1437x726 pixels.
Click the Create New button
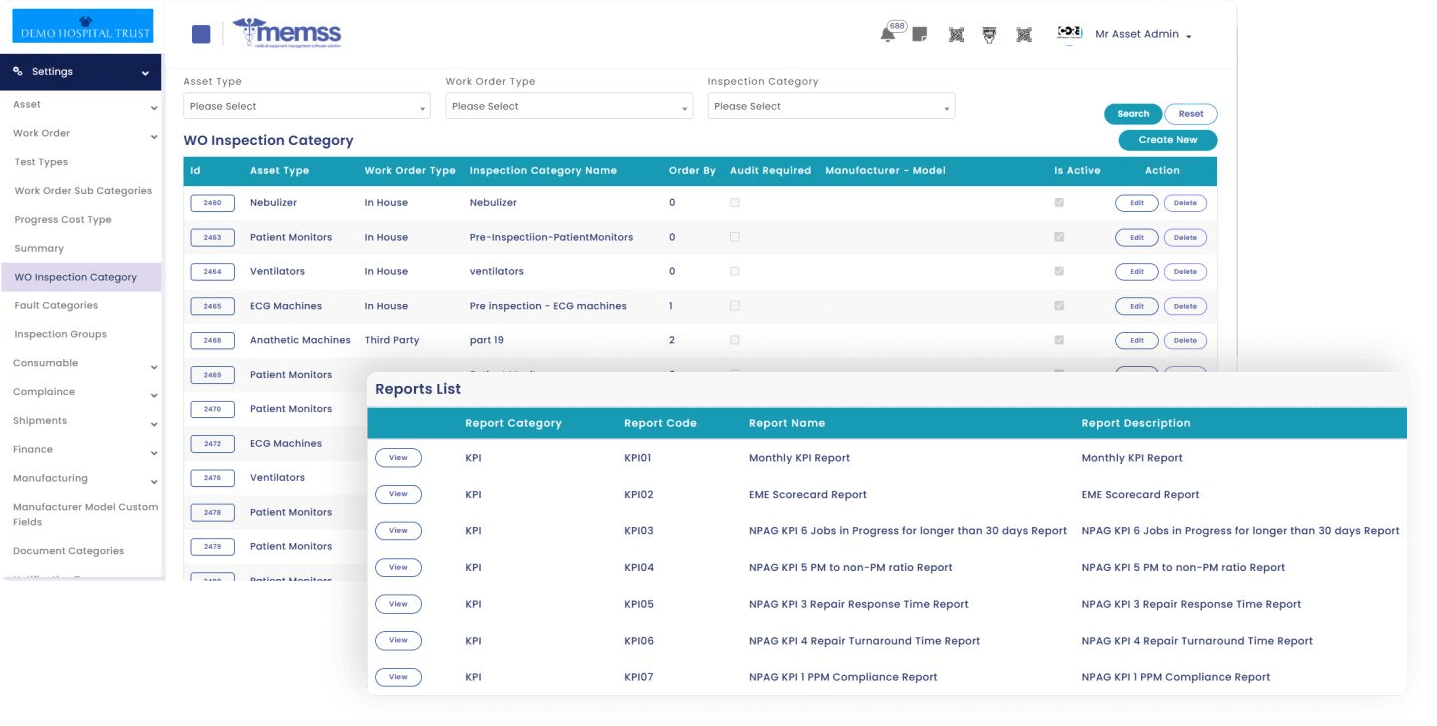coord(1167,140)
